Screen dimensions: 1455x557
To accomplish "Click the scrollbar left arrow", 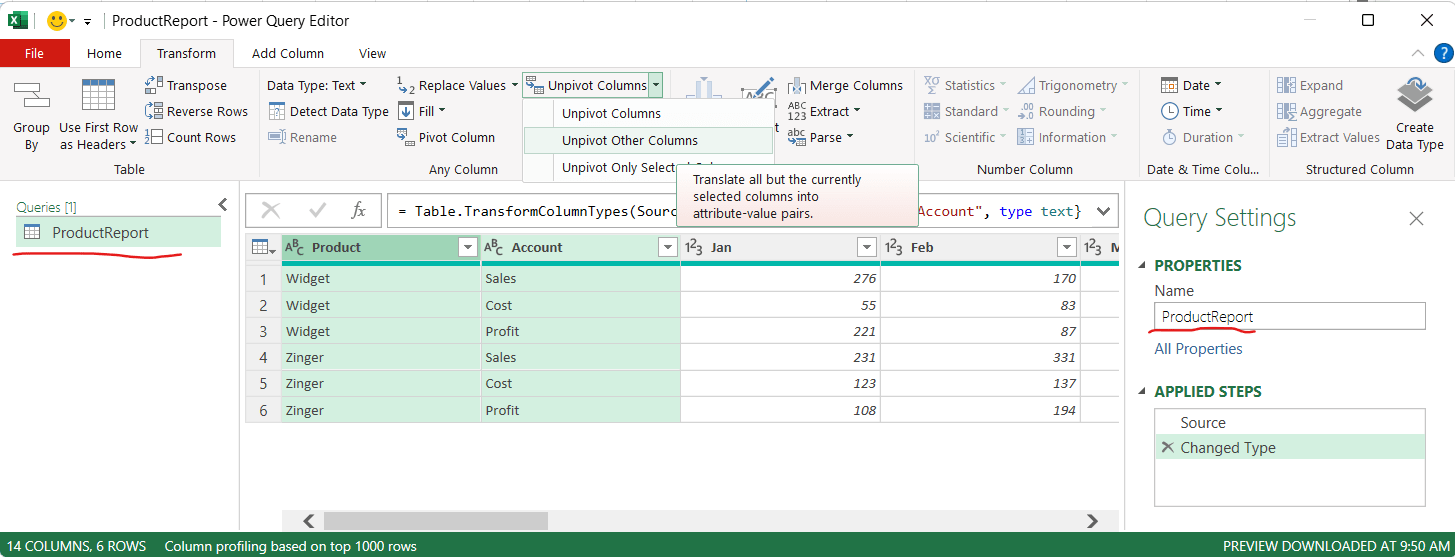I will click(309, 521).
